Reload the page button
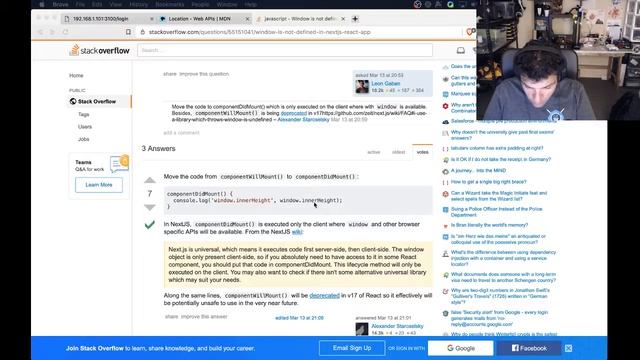 pos(65,32)
